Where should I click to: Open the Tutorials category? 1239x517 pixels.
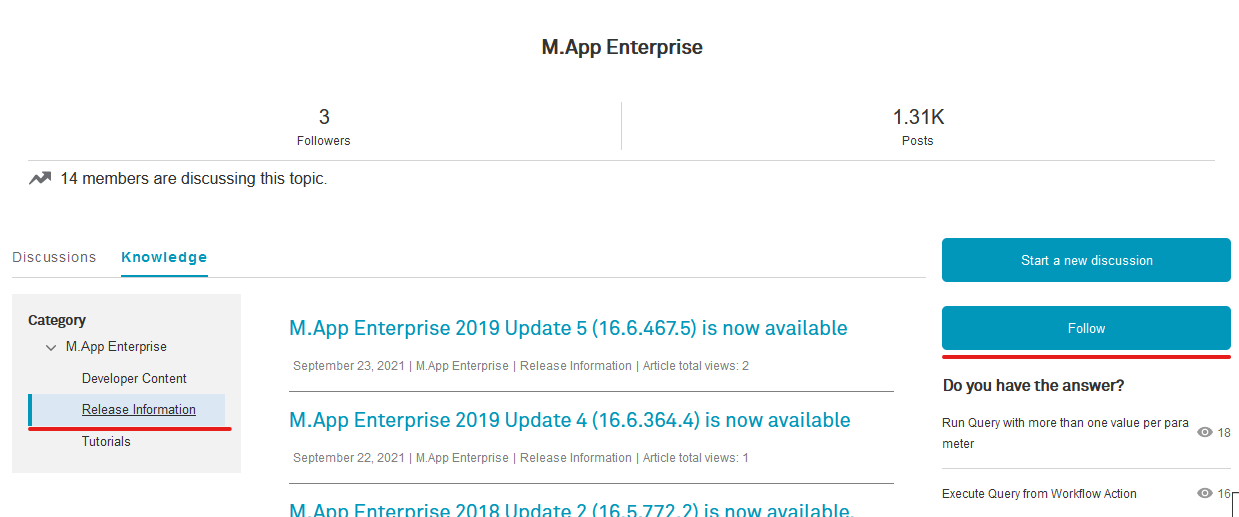click(x=106, y=441)
